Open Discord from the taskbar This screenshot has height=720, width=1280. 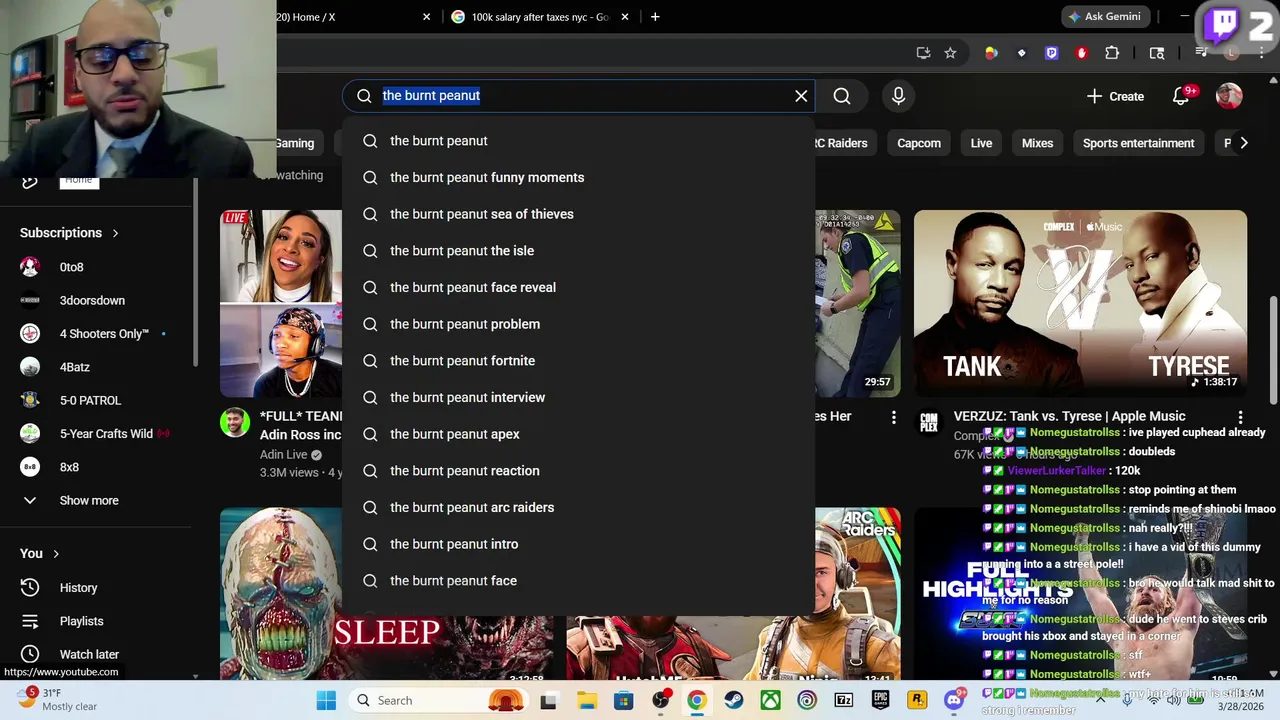[x=954, y=700]
